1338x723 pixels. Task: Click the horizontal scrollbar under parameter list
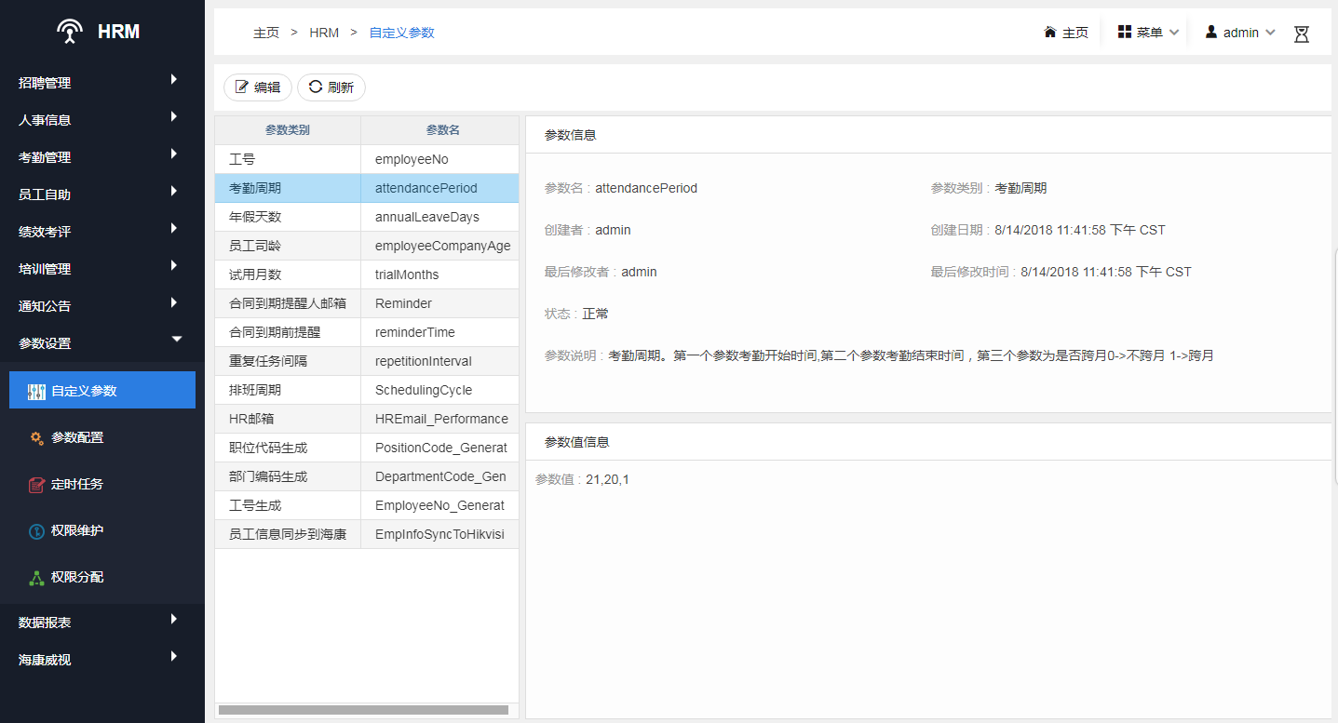pyautogui.click(x=363, y=710)
